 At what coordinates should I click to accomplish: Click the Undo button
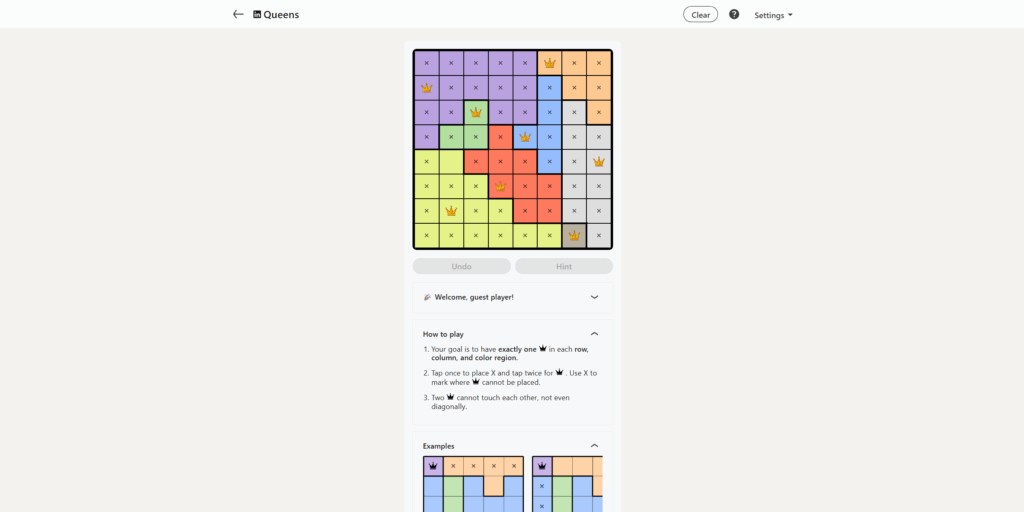tap(462, 267)
